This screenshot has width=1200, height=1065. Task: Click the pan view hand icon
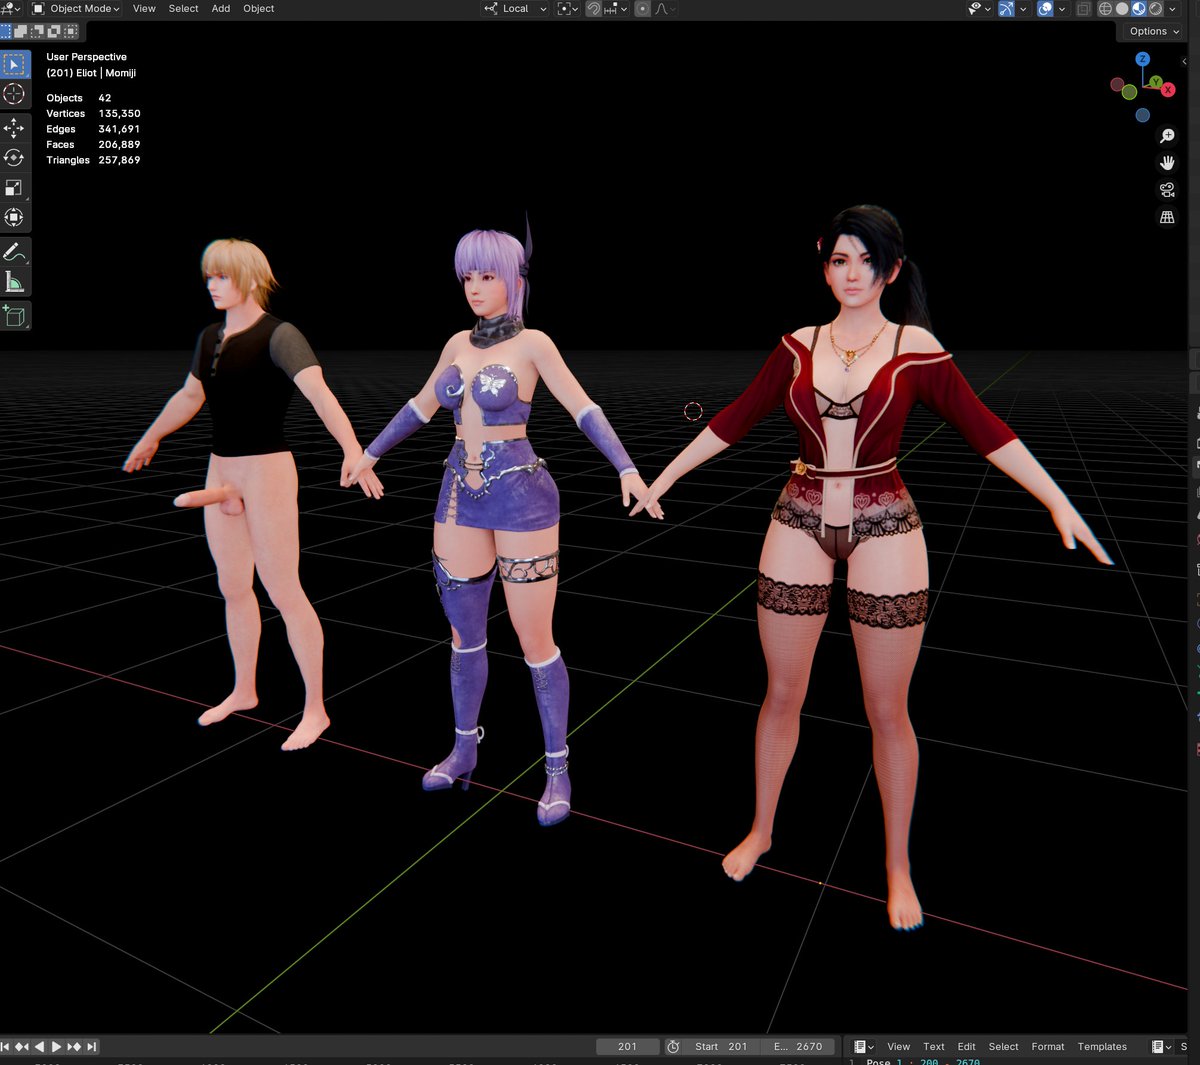click(1167, 162)
